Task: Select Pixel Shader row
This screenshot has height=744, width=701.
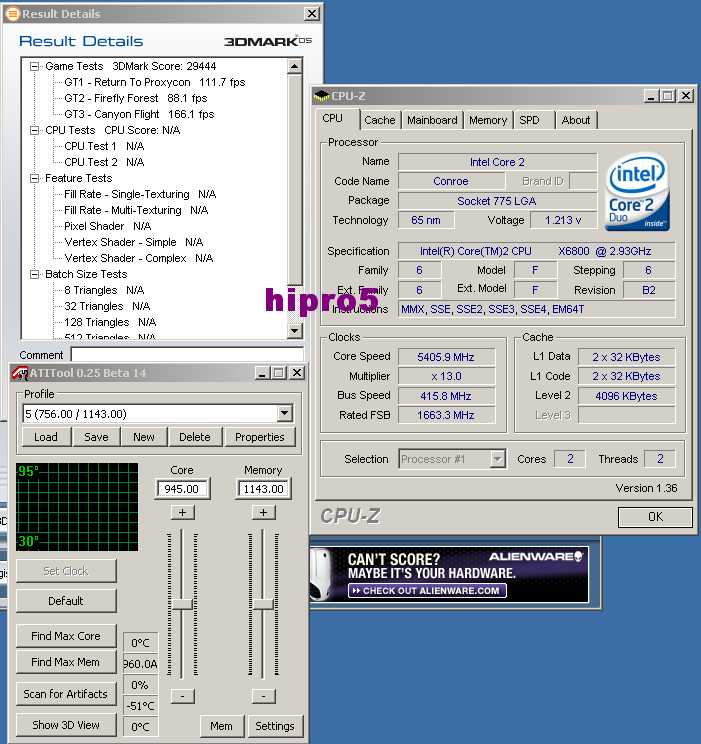Action: pyautogui.click(x=108, y=226)
